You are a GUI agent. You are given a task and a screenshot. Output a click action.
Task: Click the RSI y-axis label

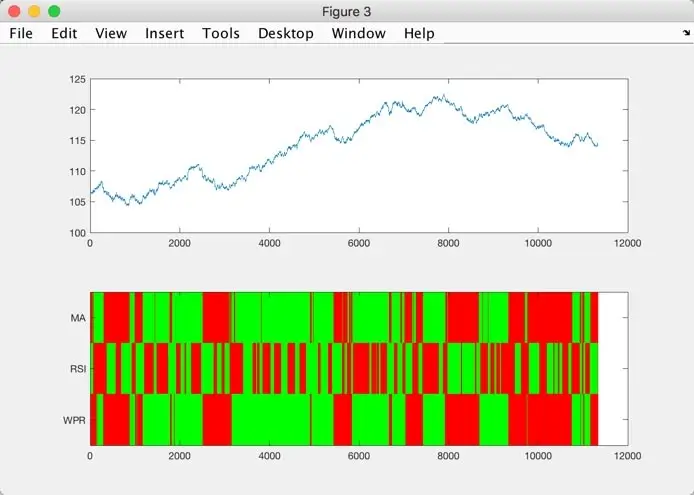coord(76,369)
